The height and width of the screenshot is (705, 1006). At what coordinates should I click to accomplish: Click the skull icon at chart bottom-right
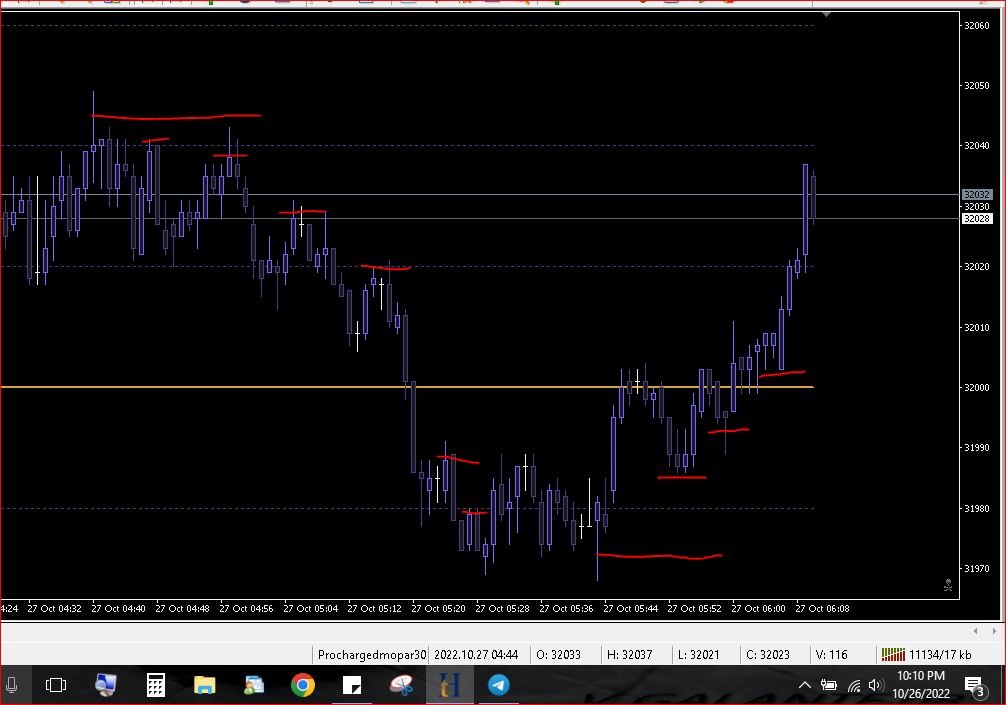(x=948, y=585)
